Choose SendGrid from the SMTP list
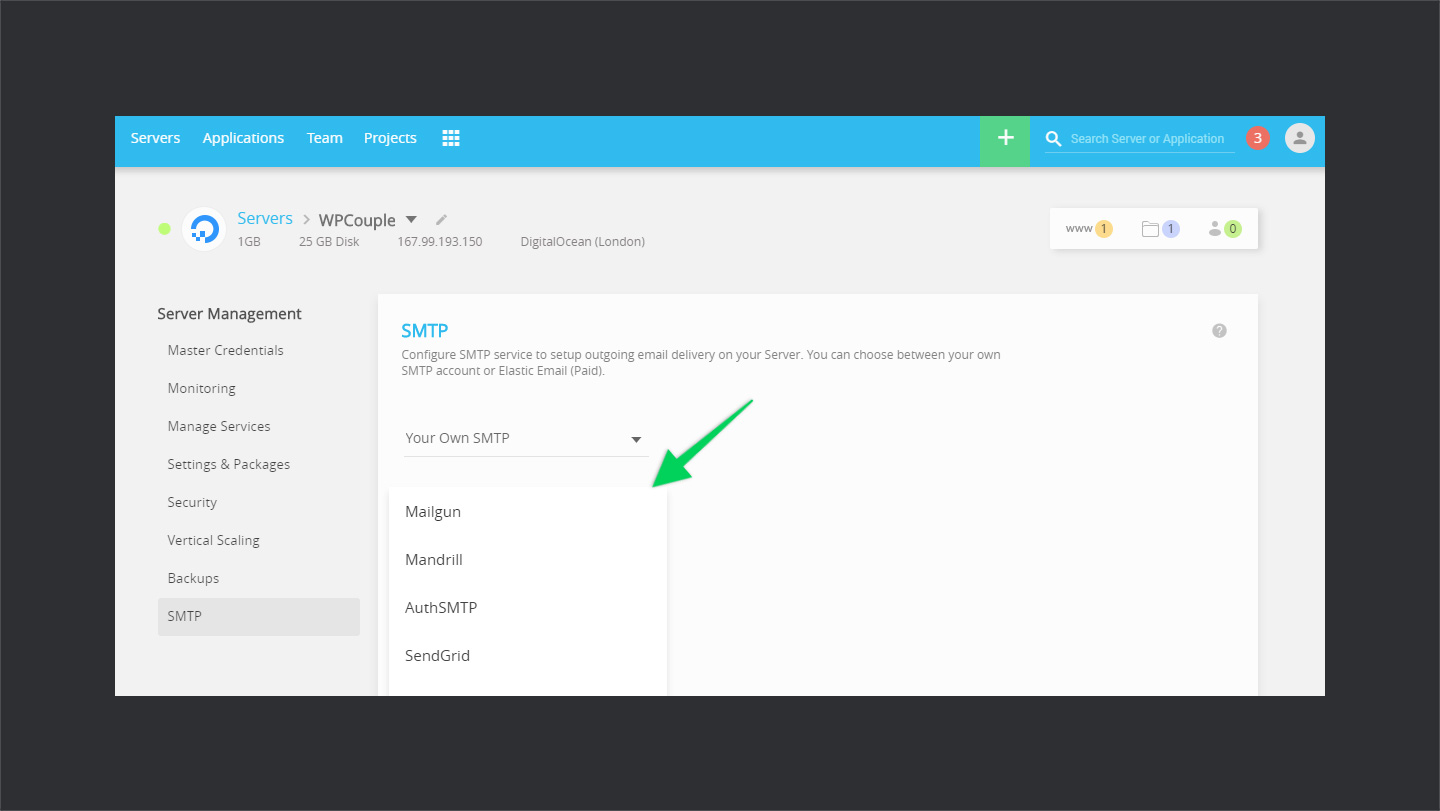The height and width of the screenshot is (811, 1440). [x=528, y=656]
